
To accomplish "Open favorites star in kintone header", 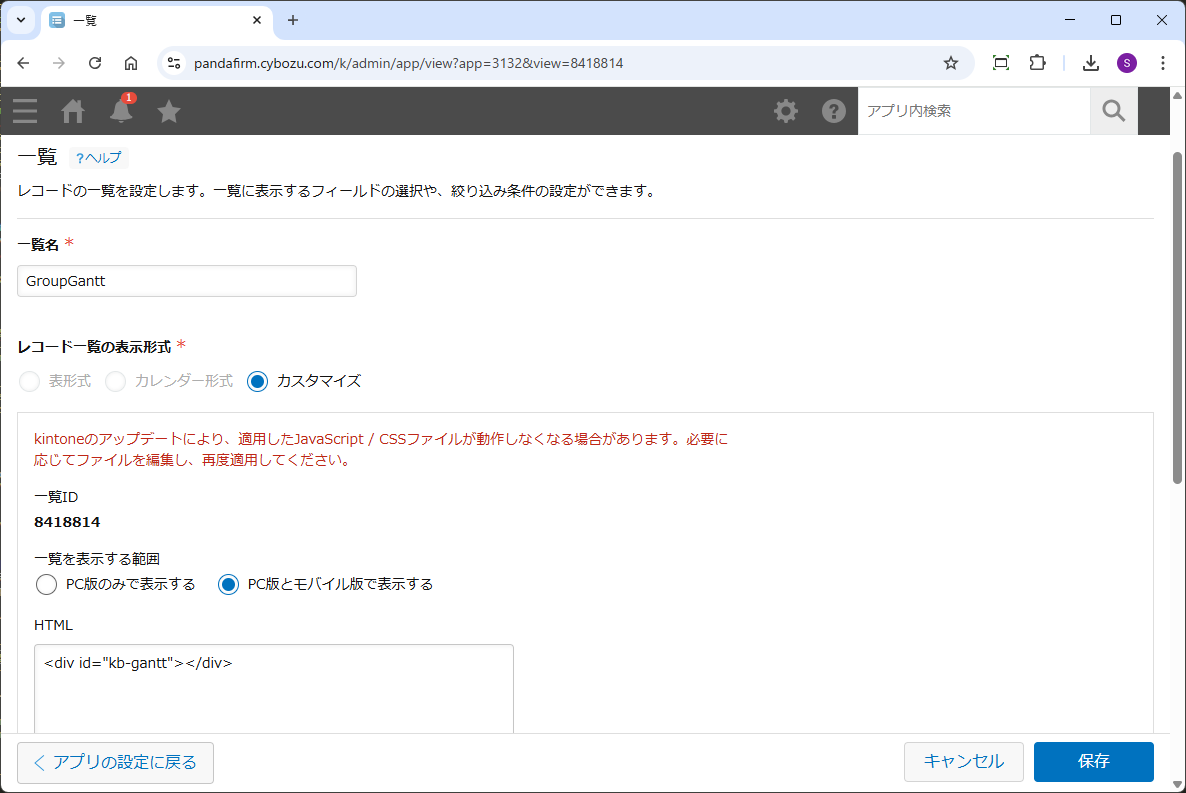I will click(169, 111).
